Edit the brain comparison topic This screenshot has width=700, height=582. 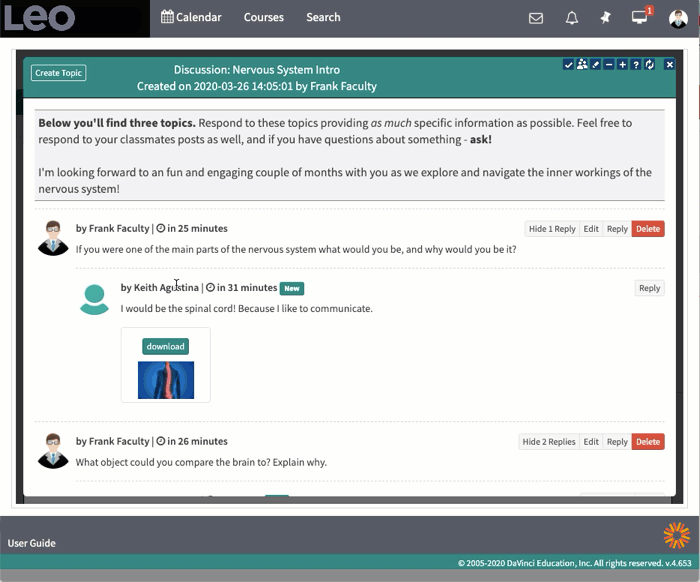point(591,442)
